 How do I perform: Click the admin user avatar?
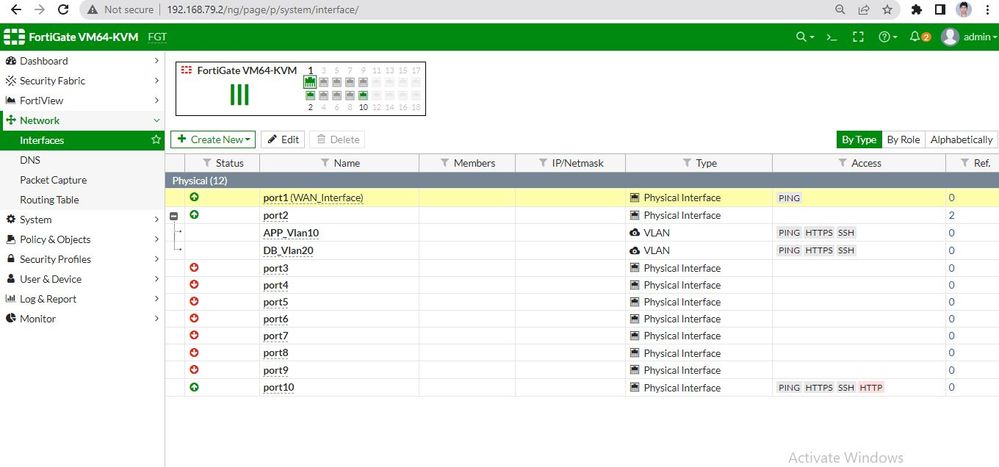(950, 37)
